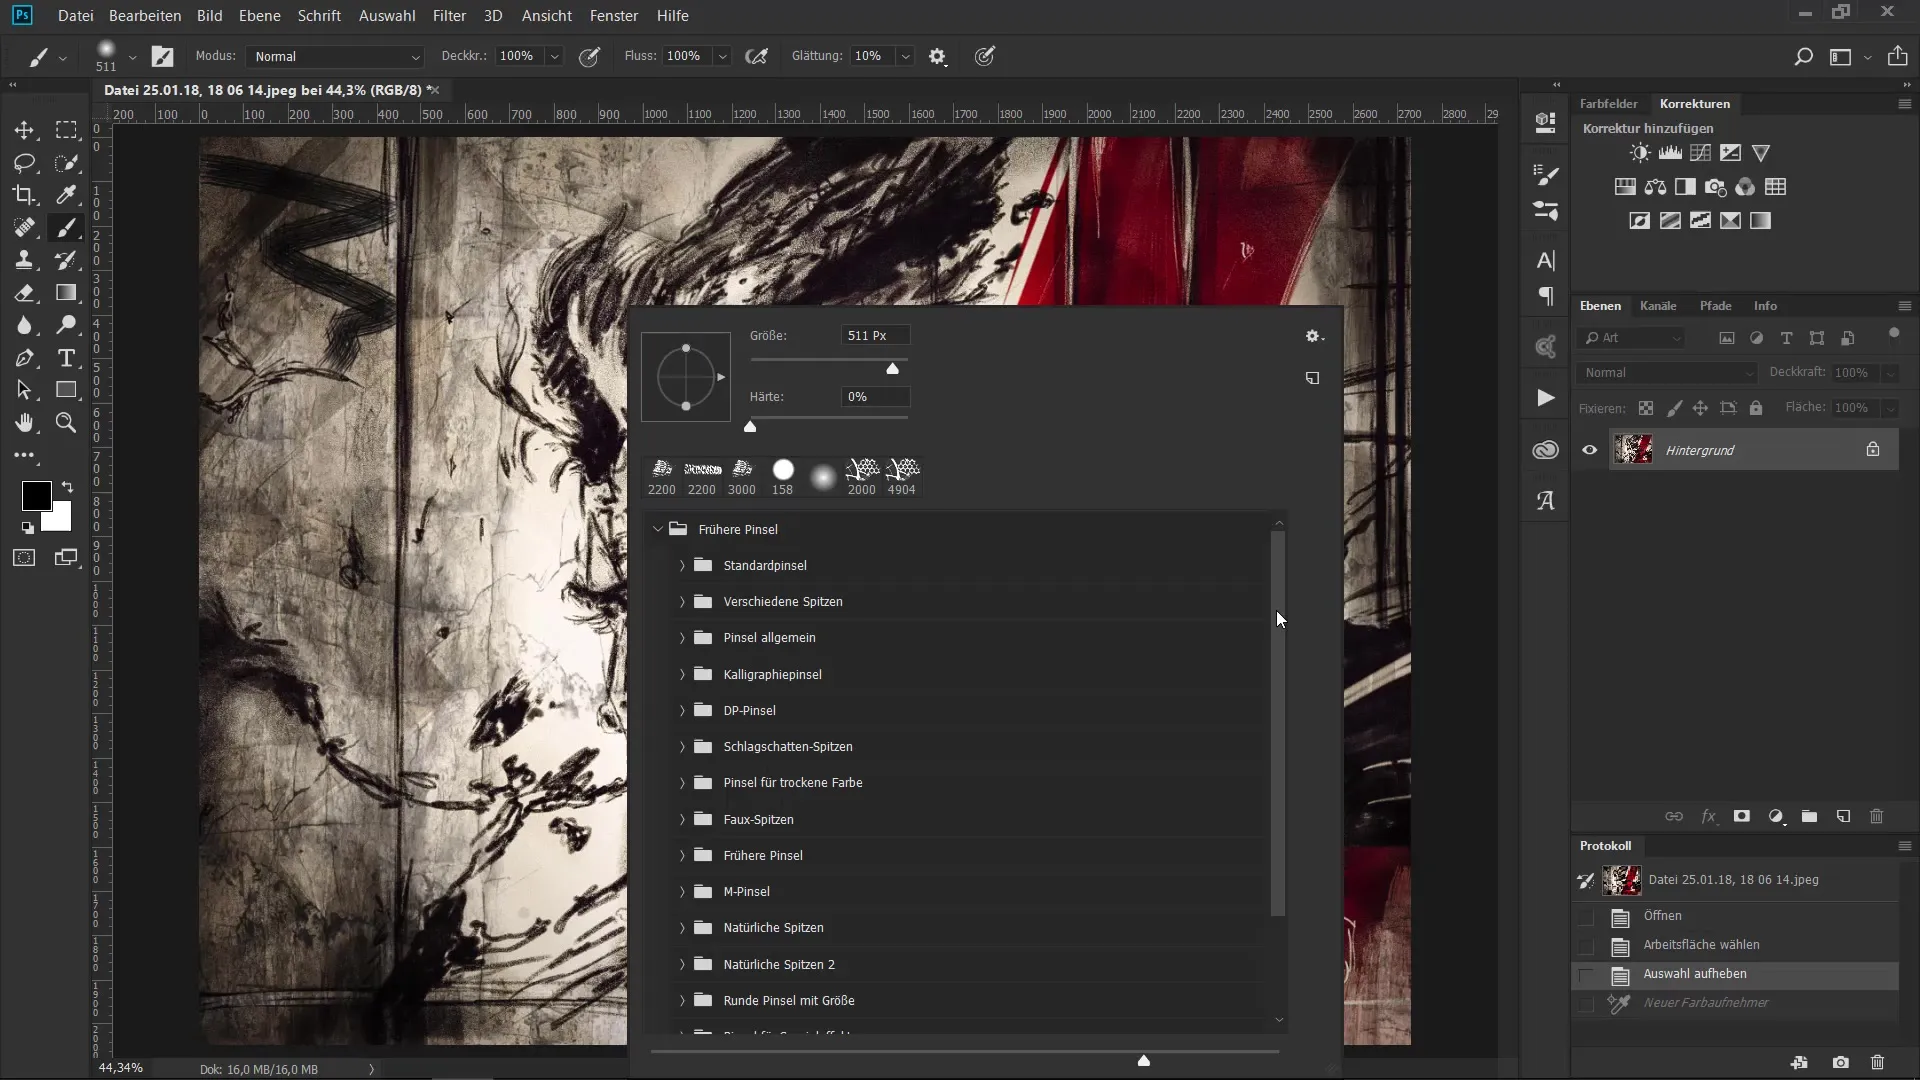Add layer mask in Layers panel
This screenshot has width=1920, height=1080.
(x=1742, y=817)
